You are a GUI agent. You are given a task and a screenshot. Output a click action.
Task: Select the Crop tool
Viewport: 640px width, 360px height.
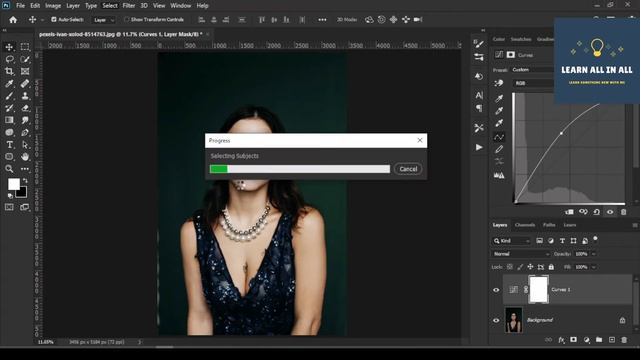(x=9, y=71)
